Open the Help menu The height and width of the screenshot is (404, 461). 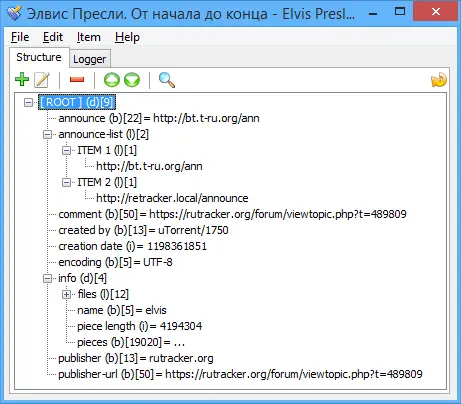127,37
